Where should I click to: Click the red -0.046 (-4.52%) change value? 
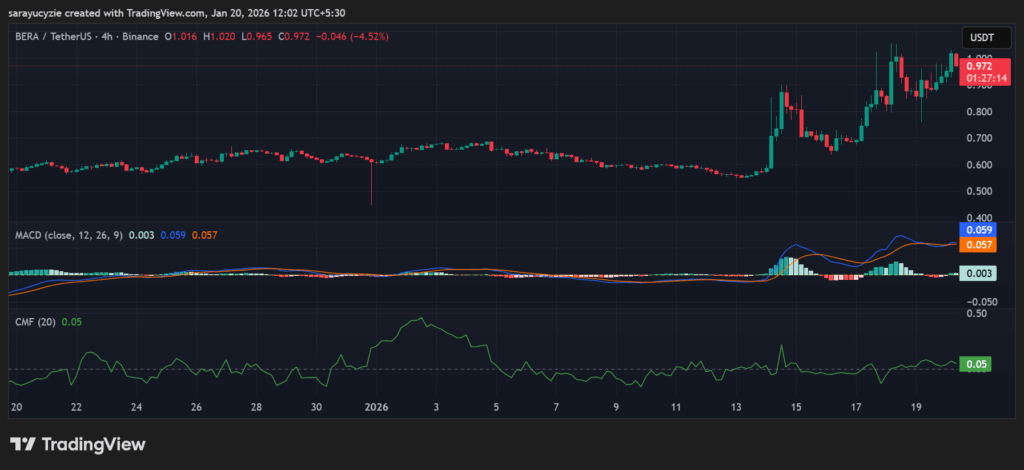(x=354, y=36)
